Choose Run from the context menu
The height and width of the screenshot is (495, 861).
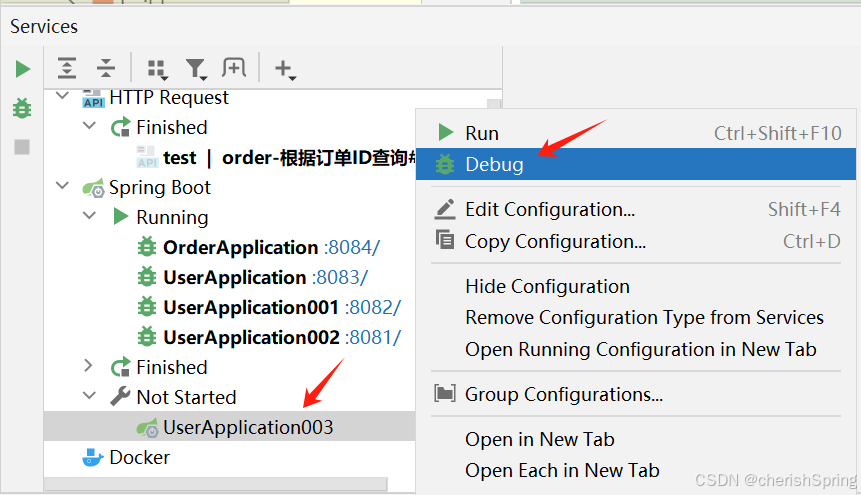point(636,133)
